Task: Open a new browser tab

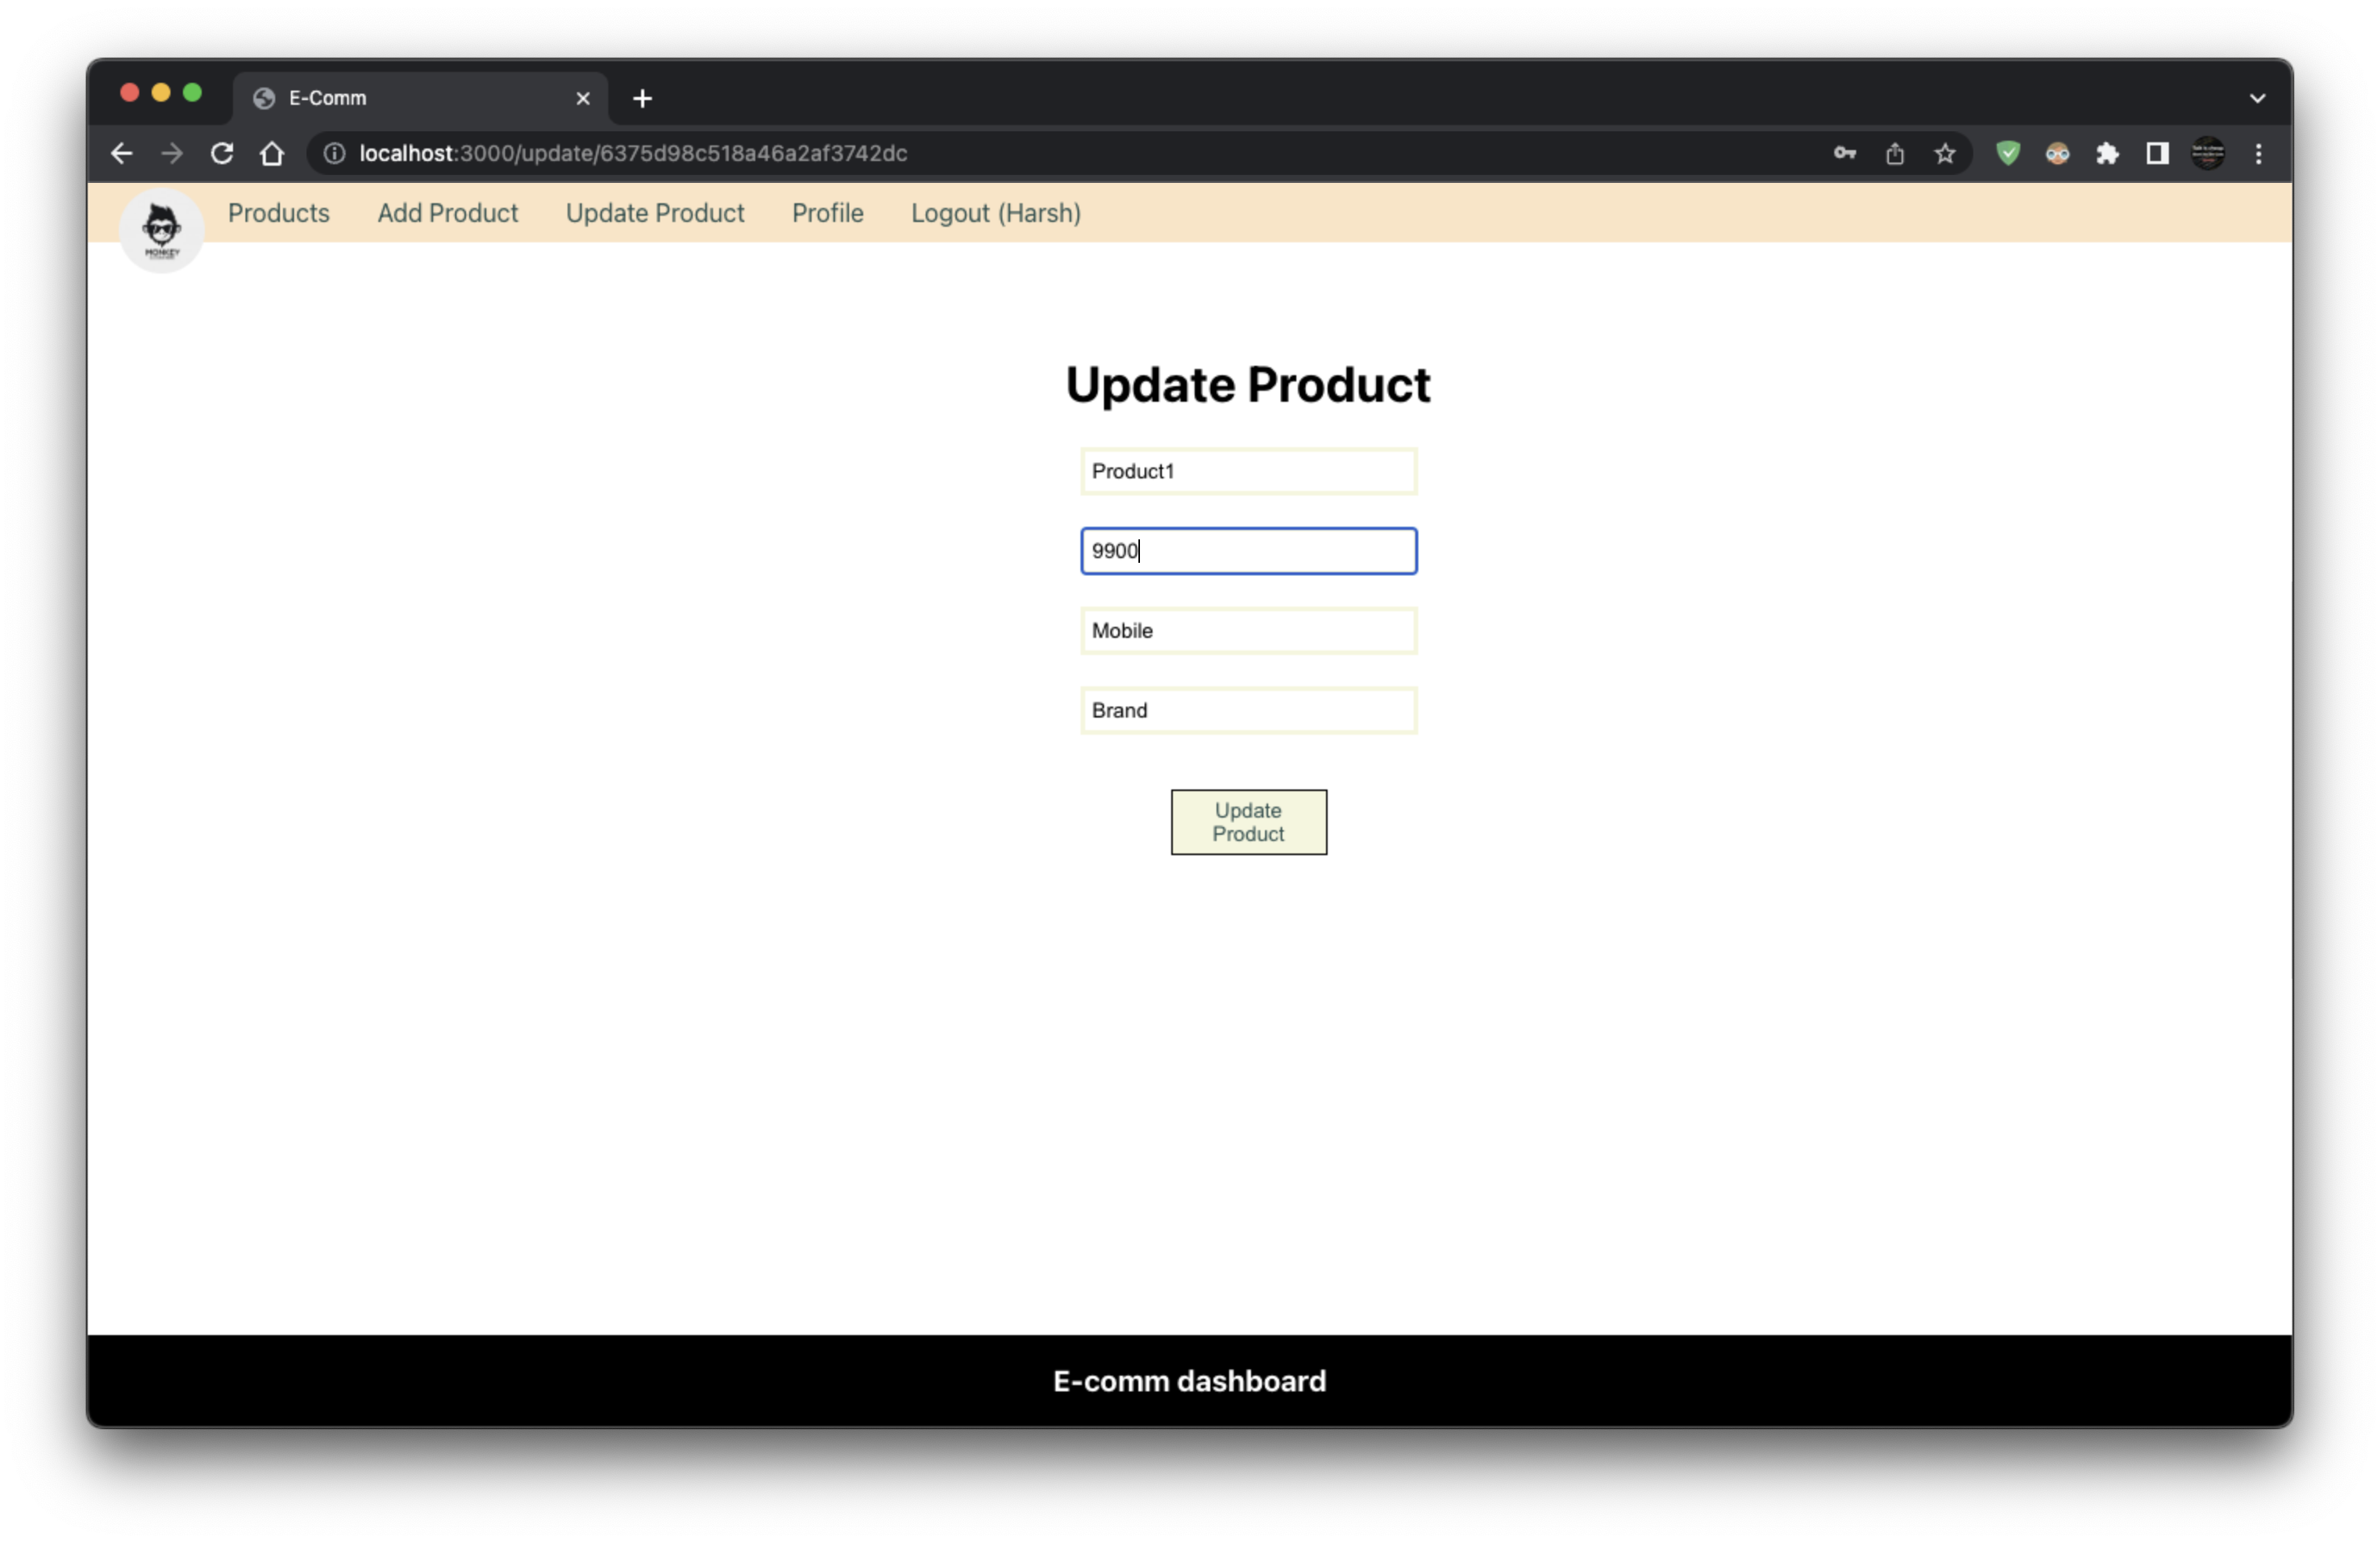Action: [643, 98]
